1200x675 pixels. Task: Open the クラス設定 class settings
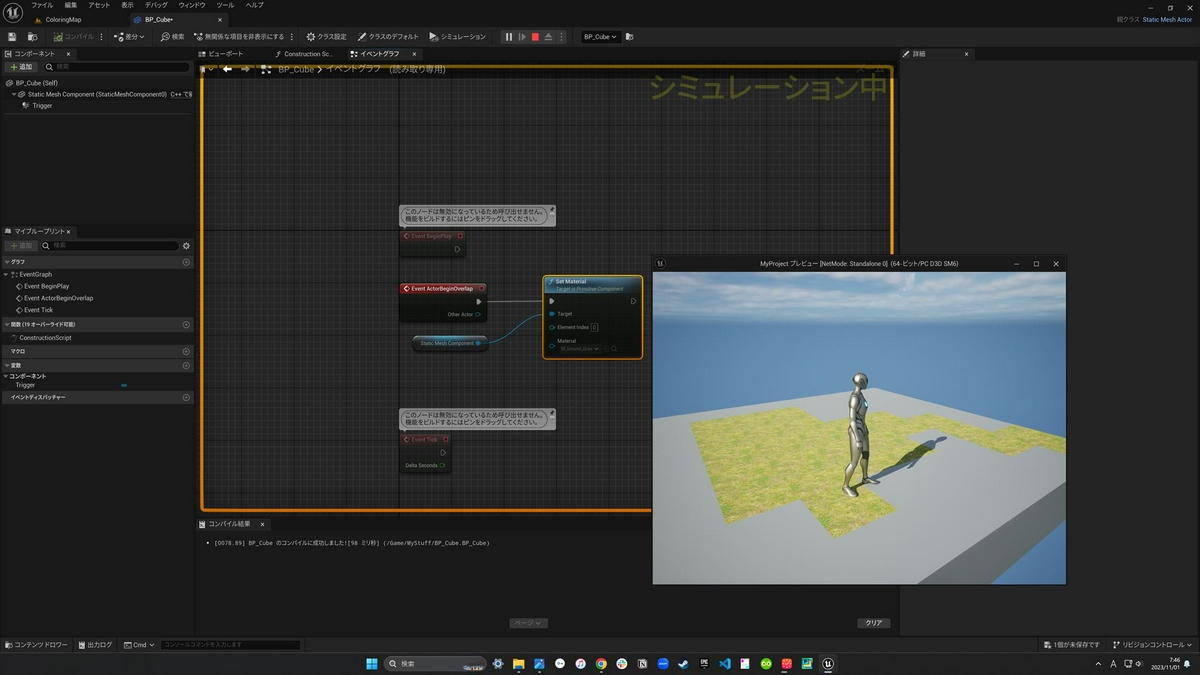pos(327,37)
